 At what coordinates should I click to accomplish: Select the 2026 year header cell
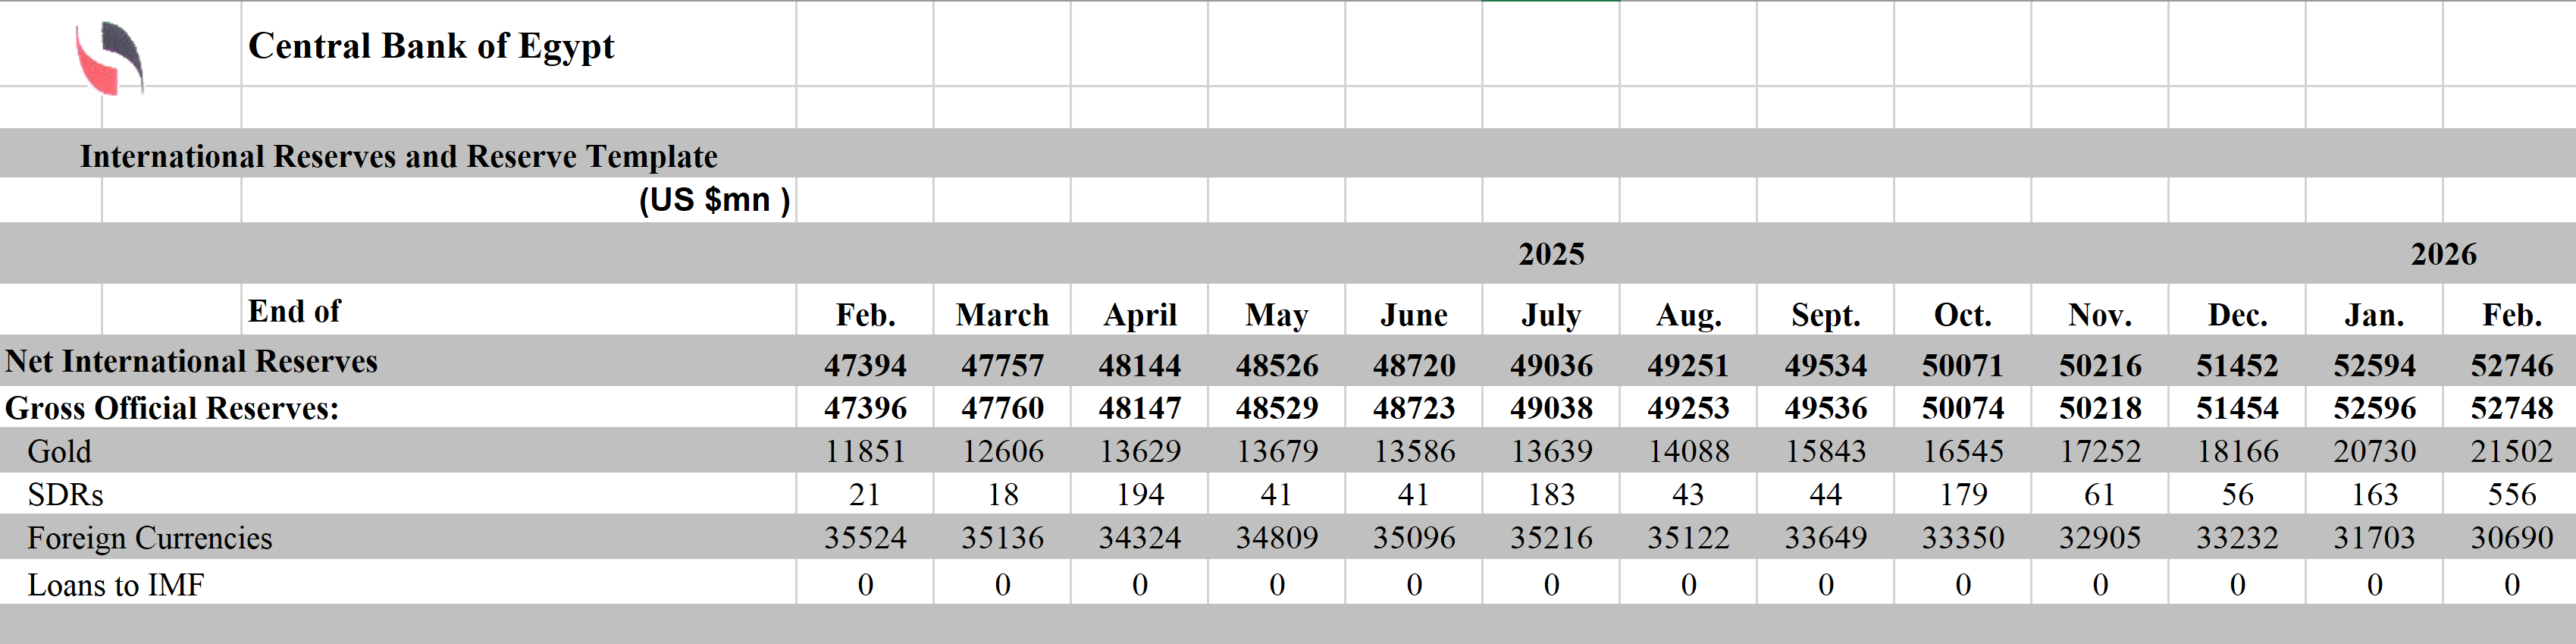(x=2443, y=254)
